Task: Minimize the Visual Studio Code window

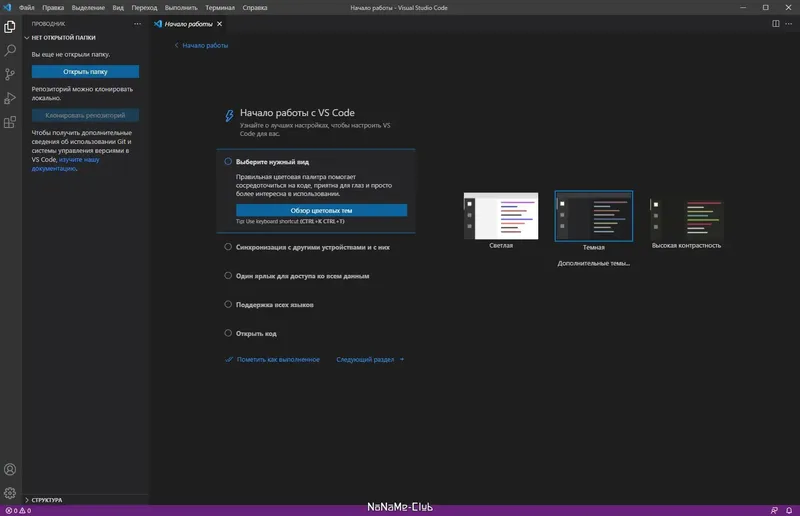Action: [x=743, y=8]
